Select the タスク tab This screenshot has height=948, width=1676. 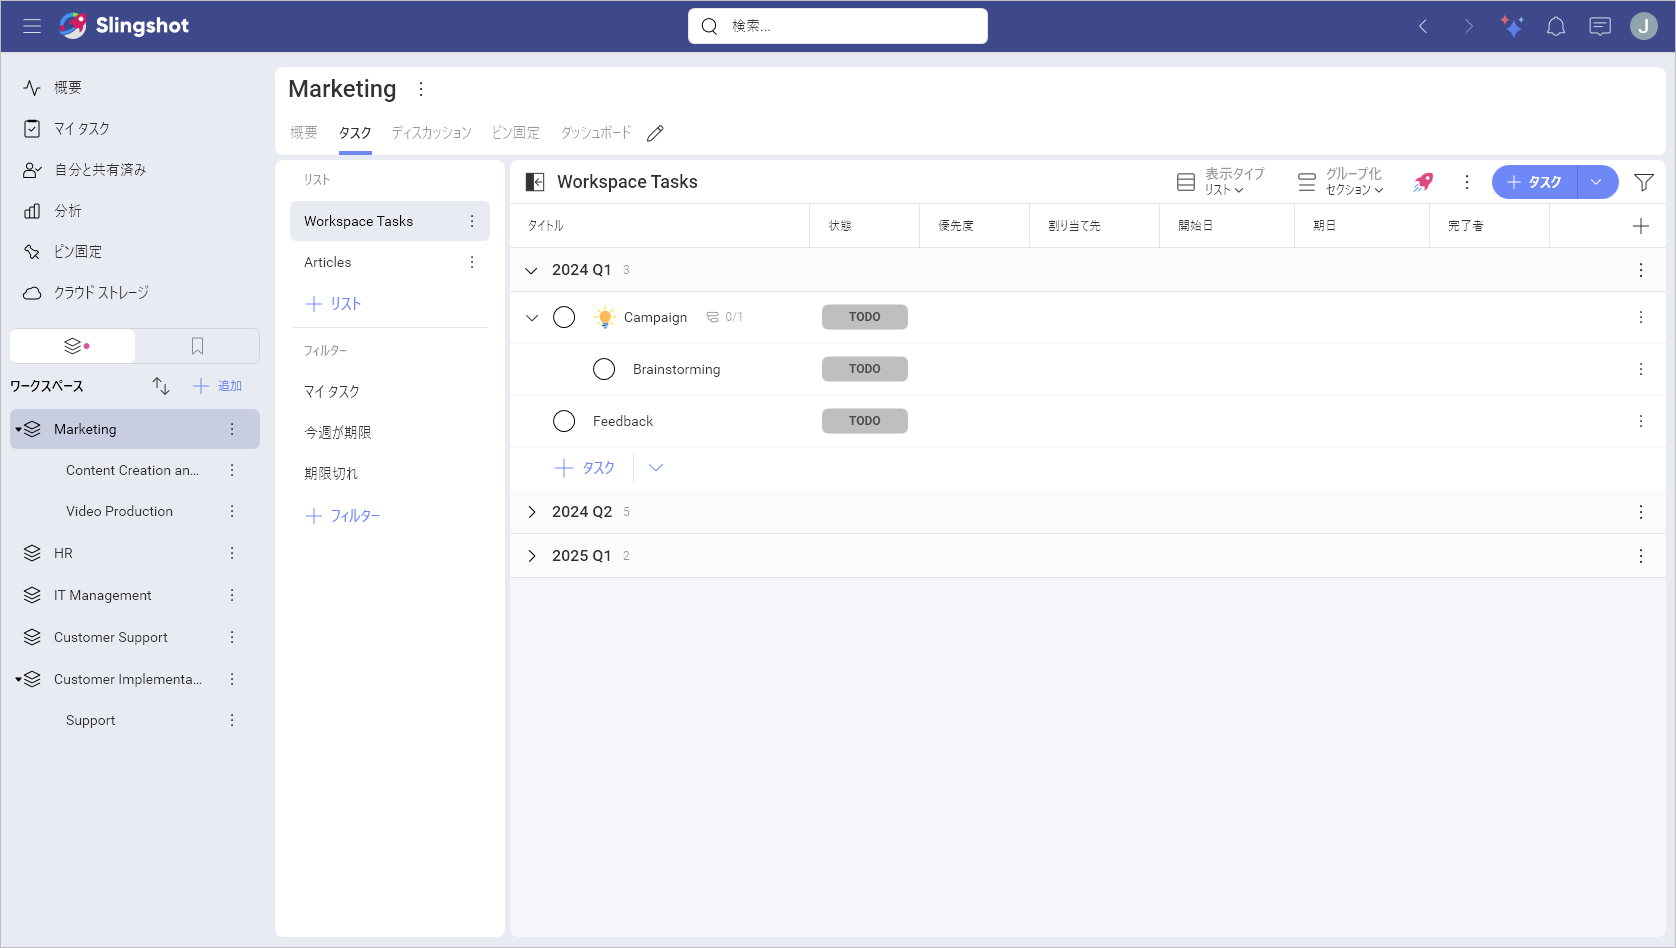tap(355, 133)
